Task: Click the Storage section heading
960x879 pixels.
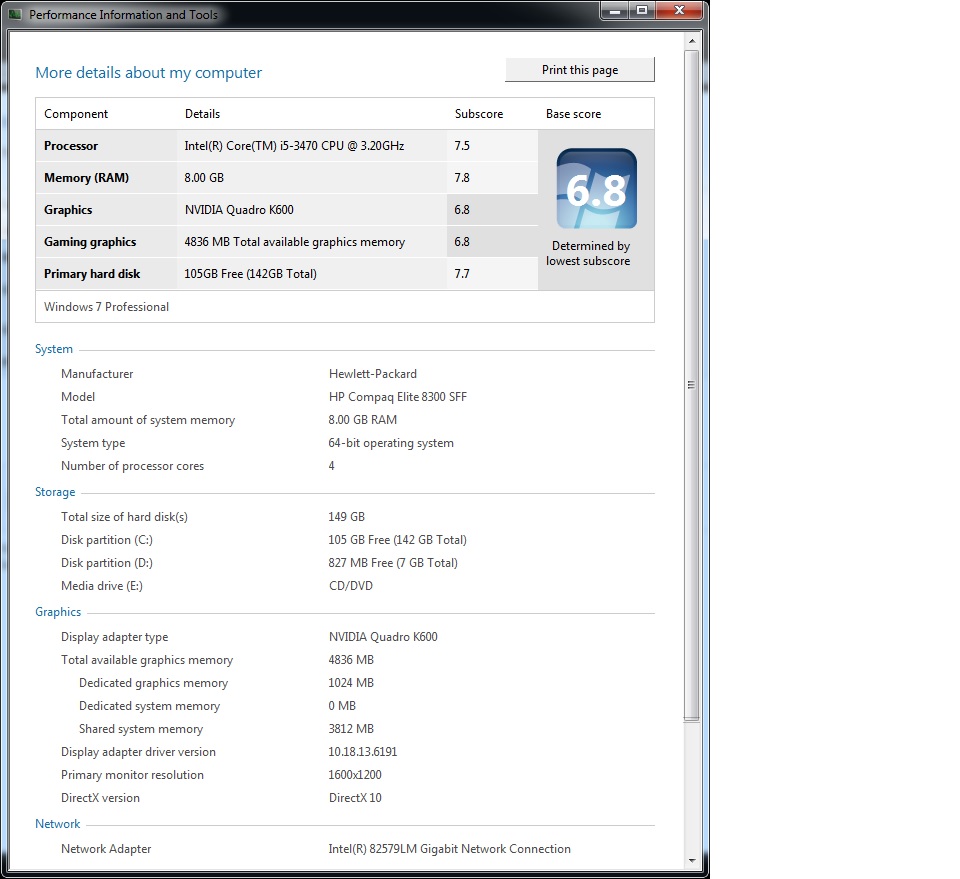Action: pos(55,492)
